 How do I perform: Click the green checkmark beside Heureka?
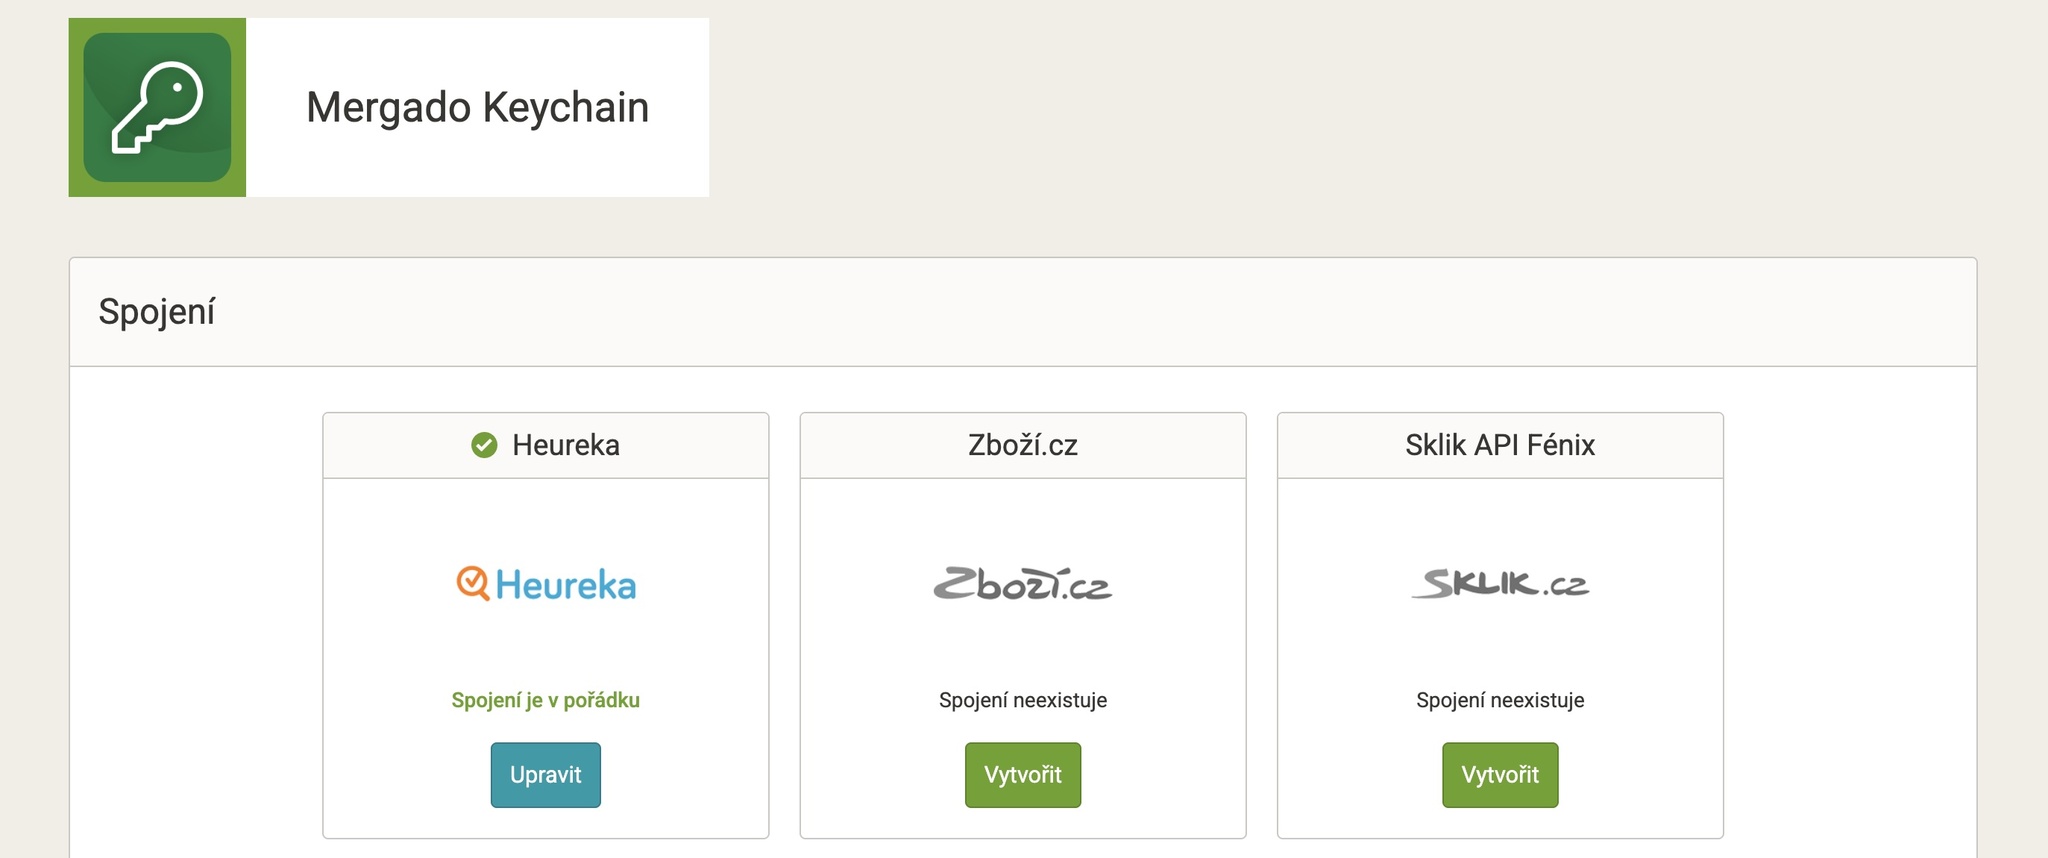pyautogui.click(x=484, y=445)
